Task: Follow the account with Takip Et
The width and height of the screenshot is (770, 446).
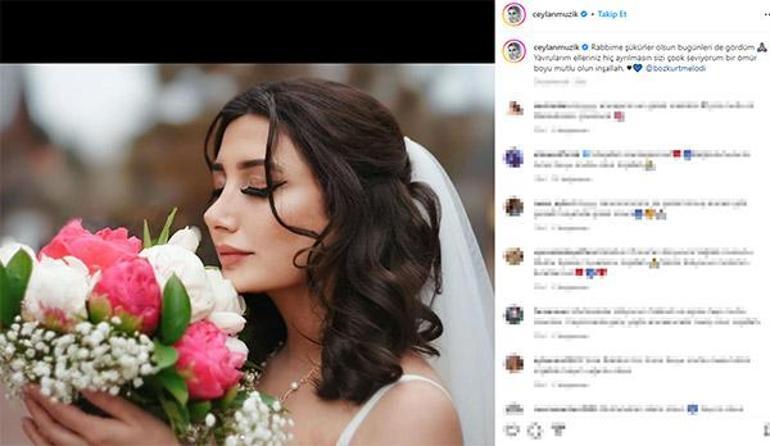Action: click(x=612, y=14)
